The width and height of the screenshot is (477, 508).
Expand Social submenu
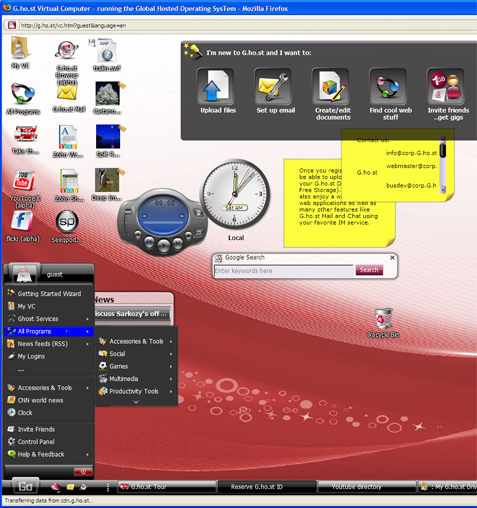coord(136,354)
